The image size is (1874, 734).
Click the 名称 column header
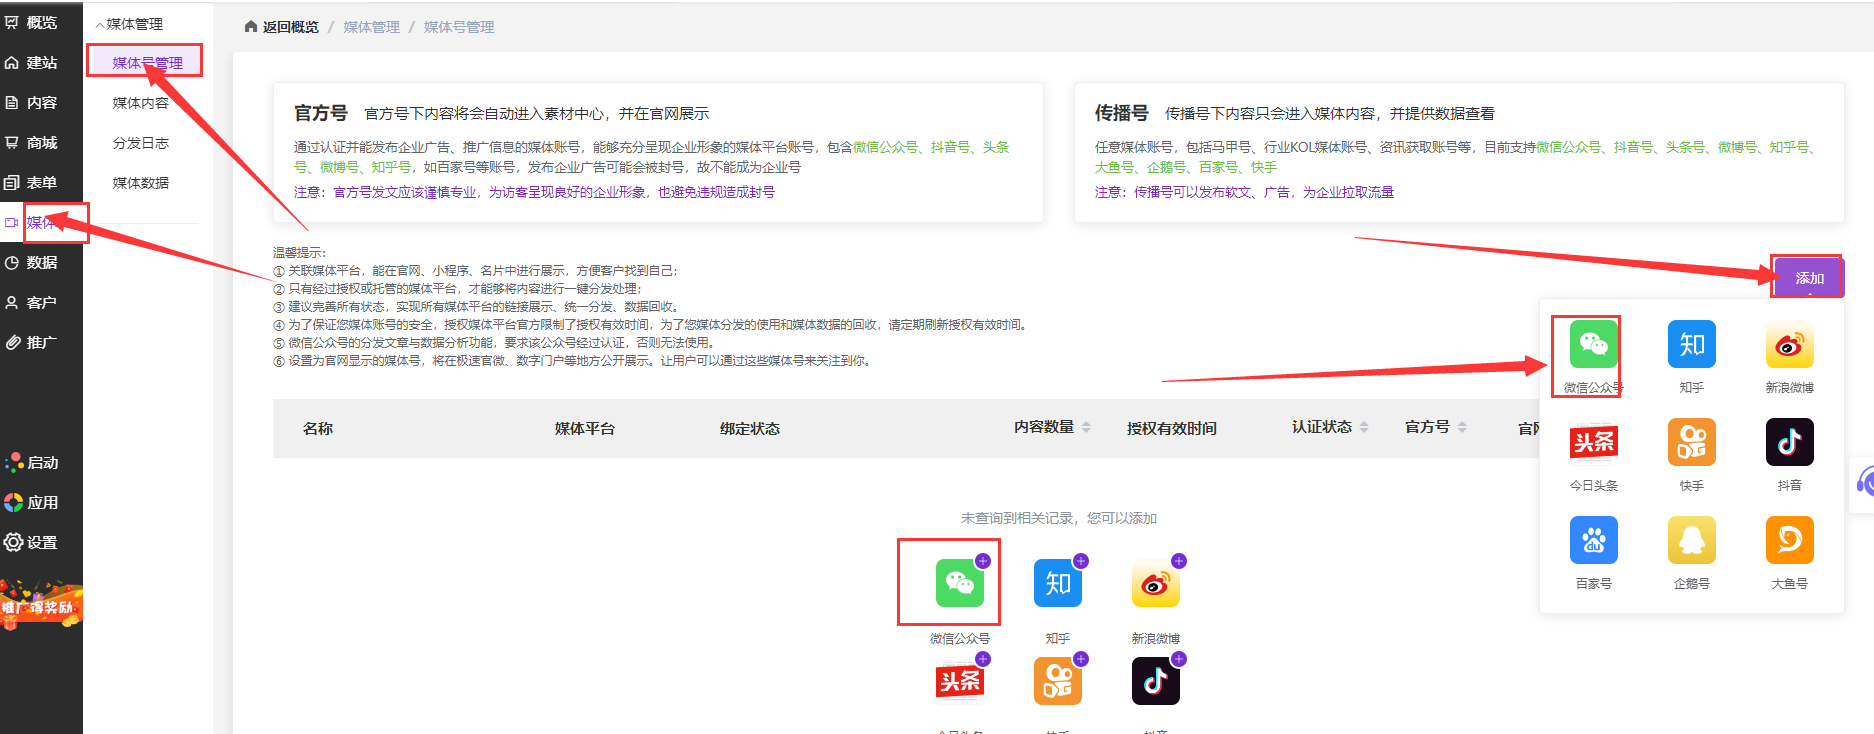pos(317,428)
